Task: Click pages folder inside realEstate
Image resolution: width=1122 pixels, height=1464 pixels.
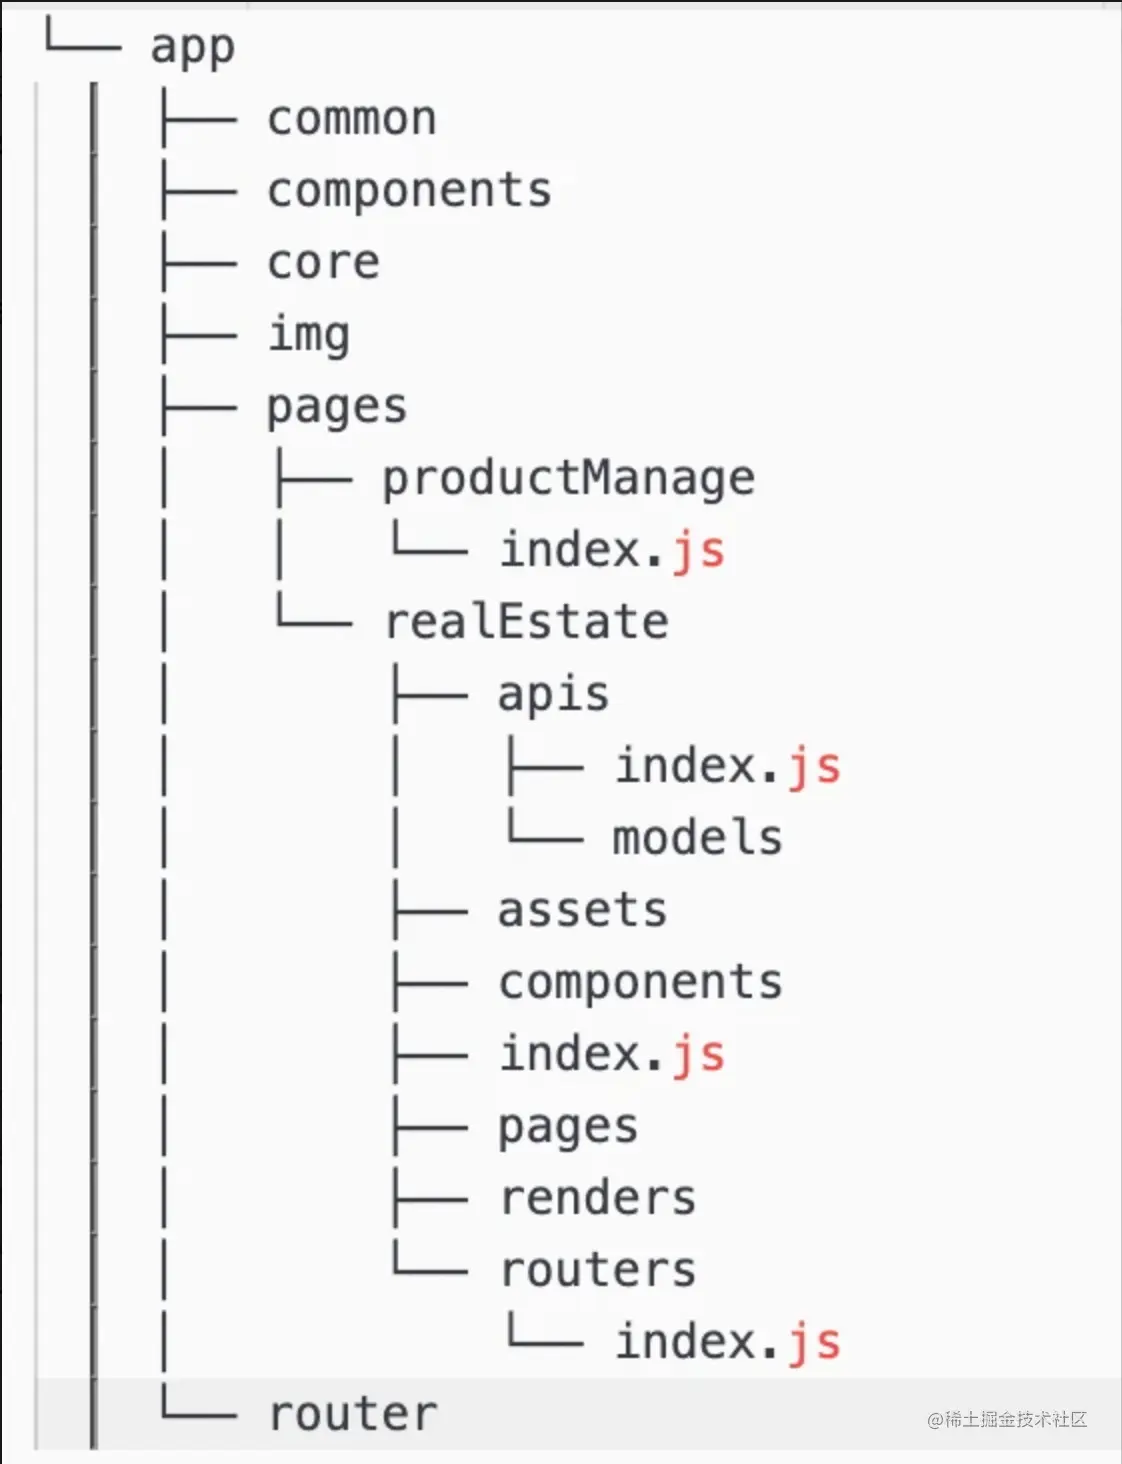Action: point(568,1127)
